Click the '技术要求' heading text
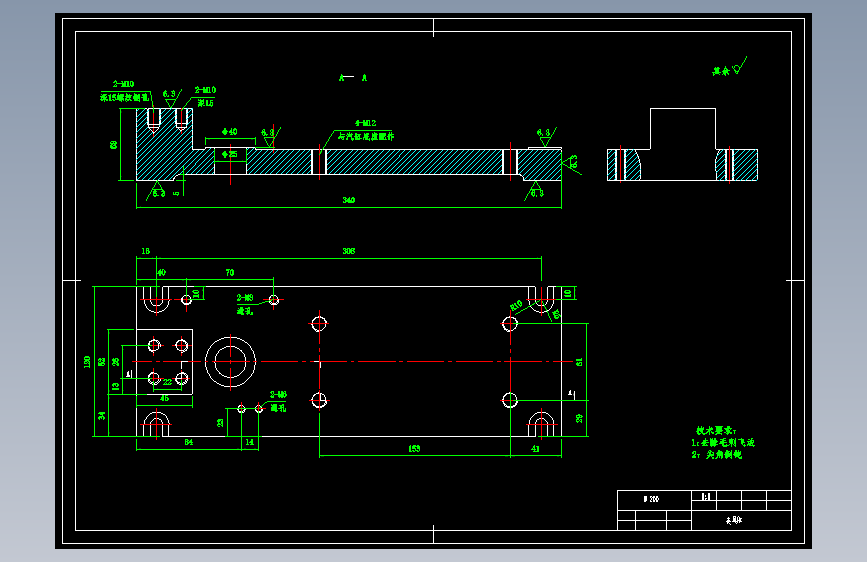This screenshot has width=867, height=562. point(716,430)
